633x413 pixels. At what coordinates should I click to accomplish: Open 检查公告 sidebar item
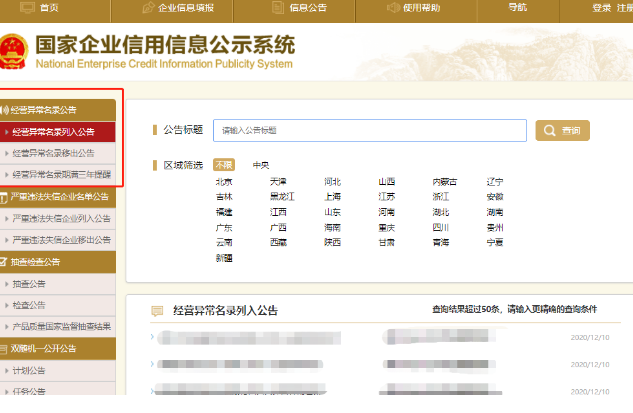pyautogui.click(x=58, y=305)
